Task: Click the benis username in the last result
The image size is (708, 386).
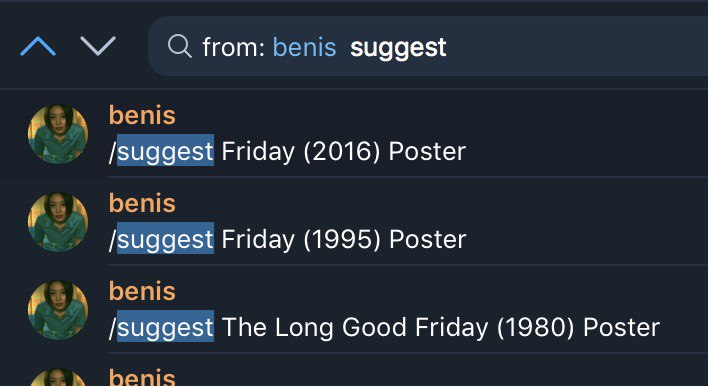Action: pos(142,377)
